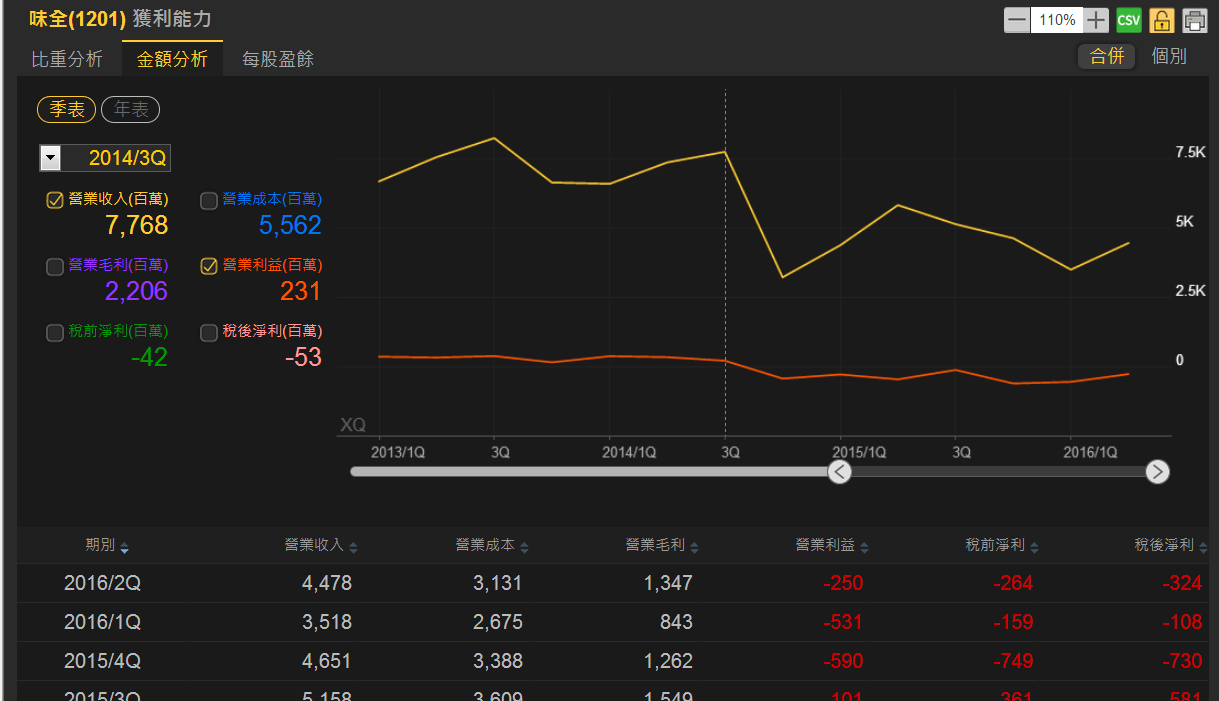Click the printer icon

coord(1194,20)
